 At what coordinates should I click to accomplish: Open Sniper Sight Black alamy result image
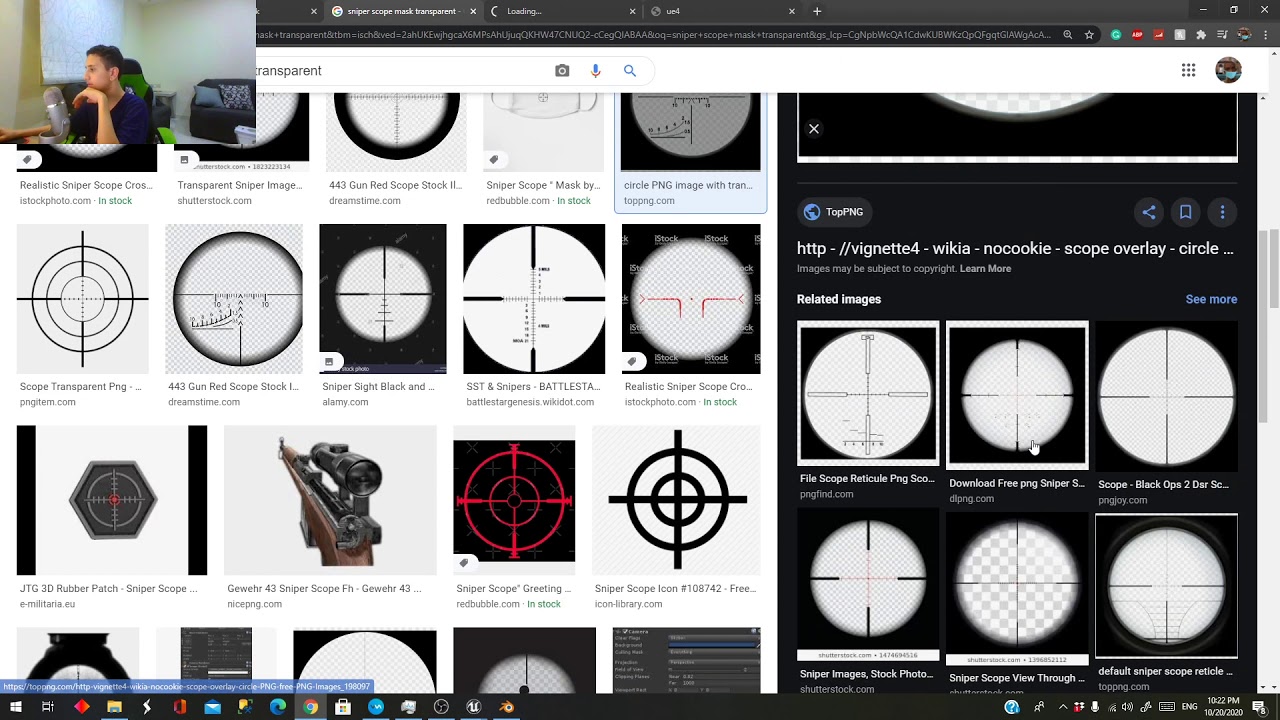383,299
